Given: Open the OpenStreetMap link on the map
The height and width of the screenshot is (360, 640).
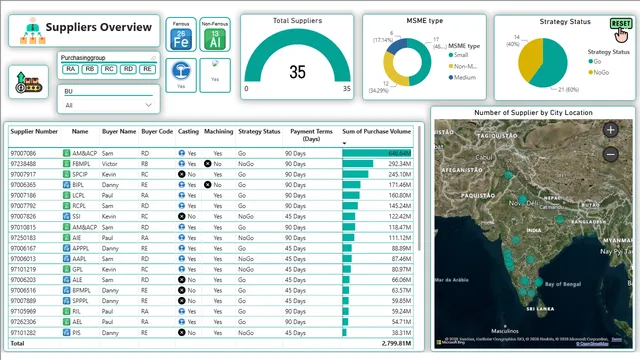Looking at the screenshot, I should 592,344.
